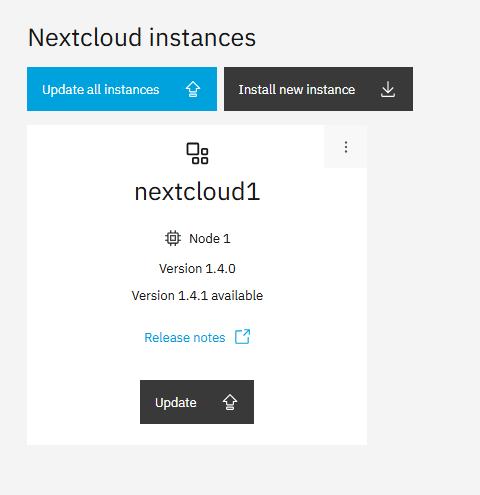The width and height of the screenshot is (480, 495).
Task: Click the Install new instance button
Action: (x=318, y=89)
